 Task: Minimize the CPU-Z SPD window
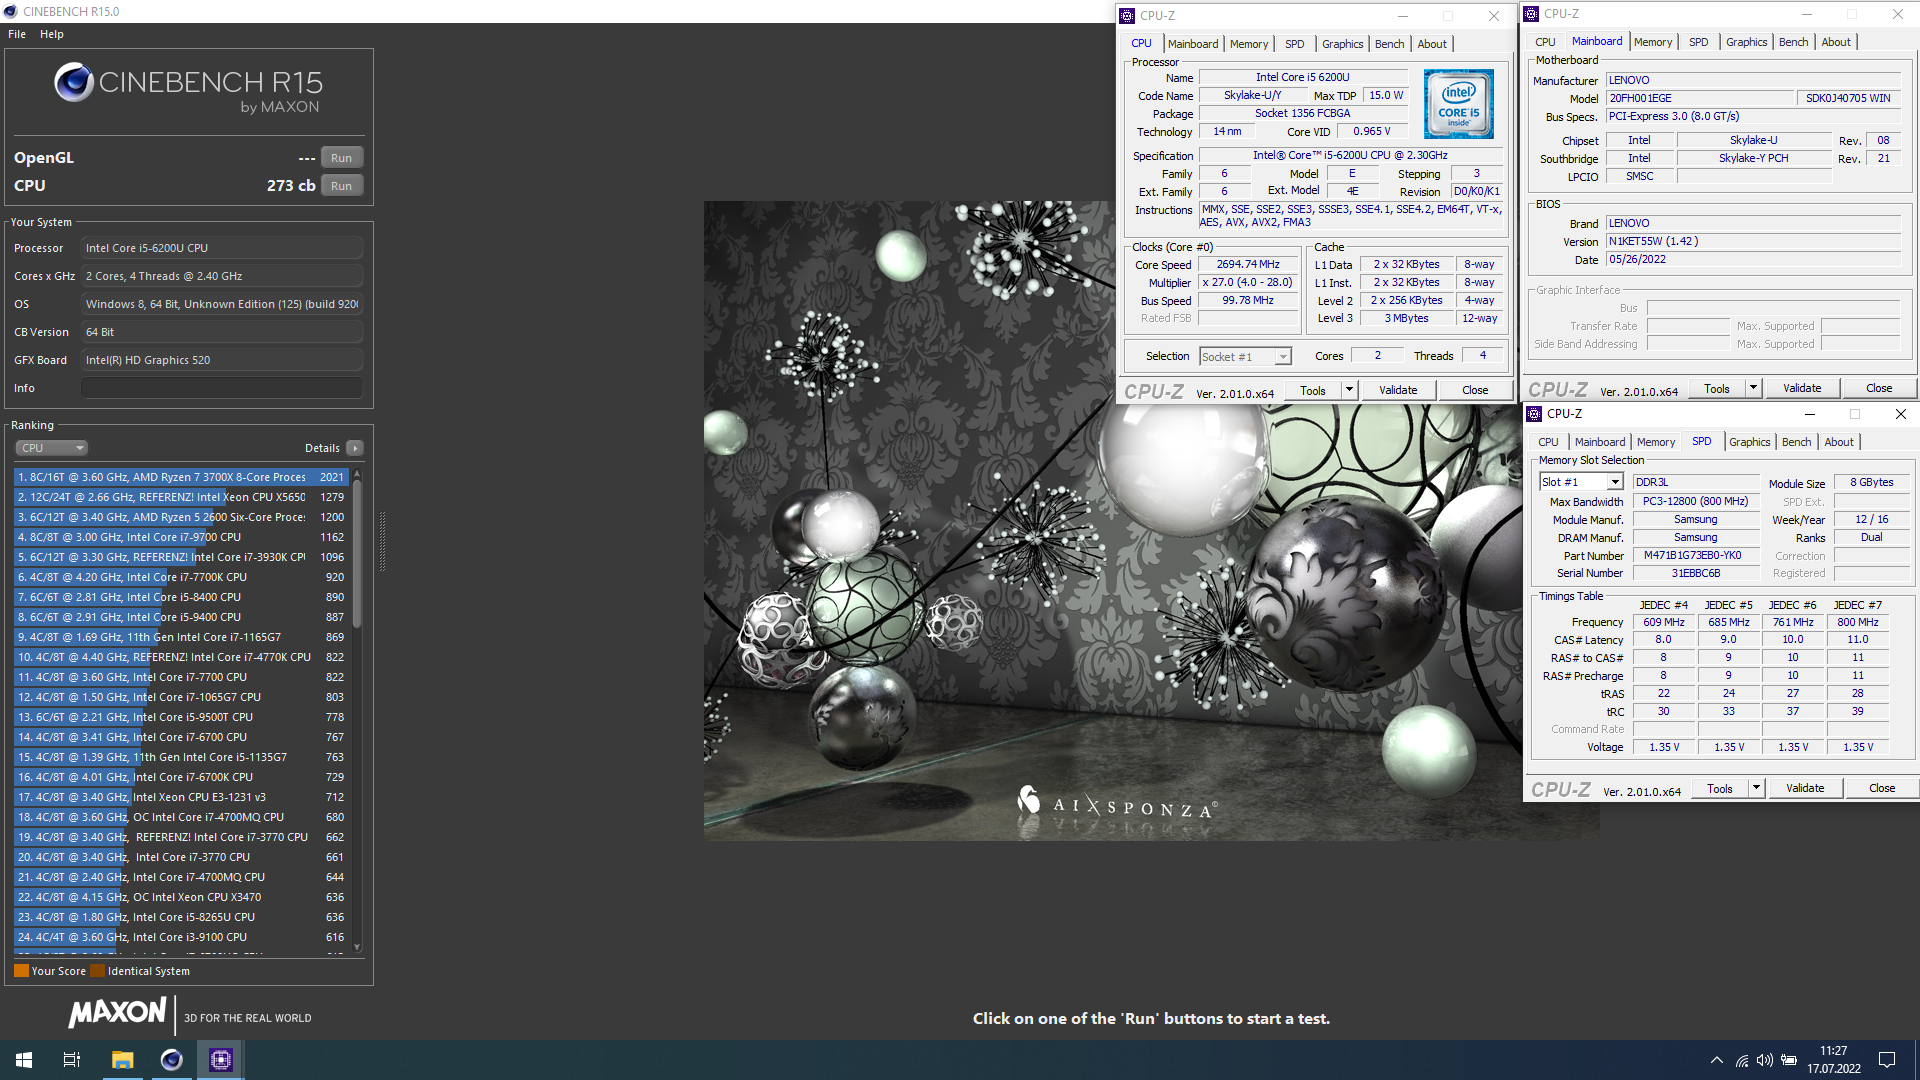[x=1809, y=414]
